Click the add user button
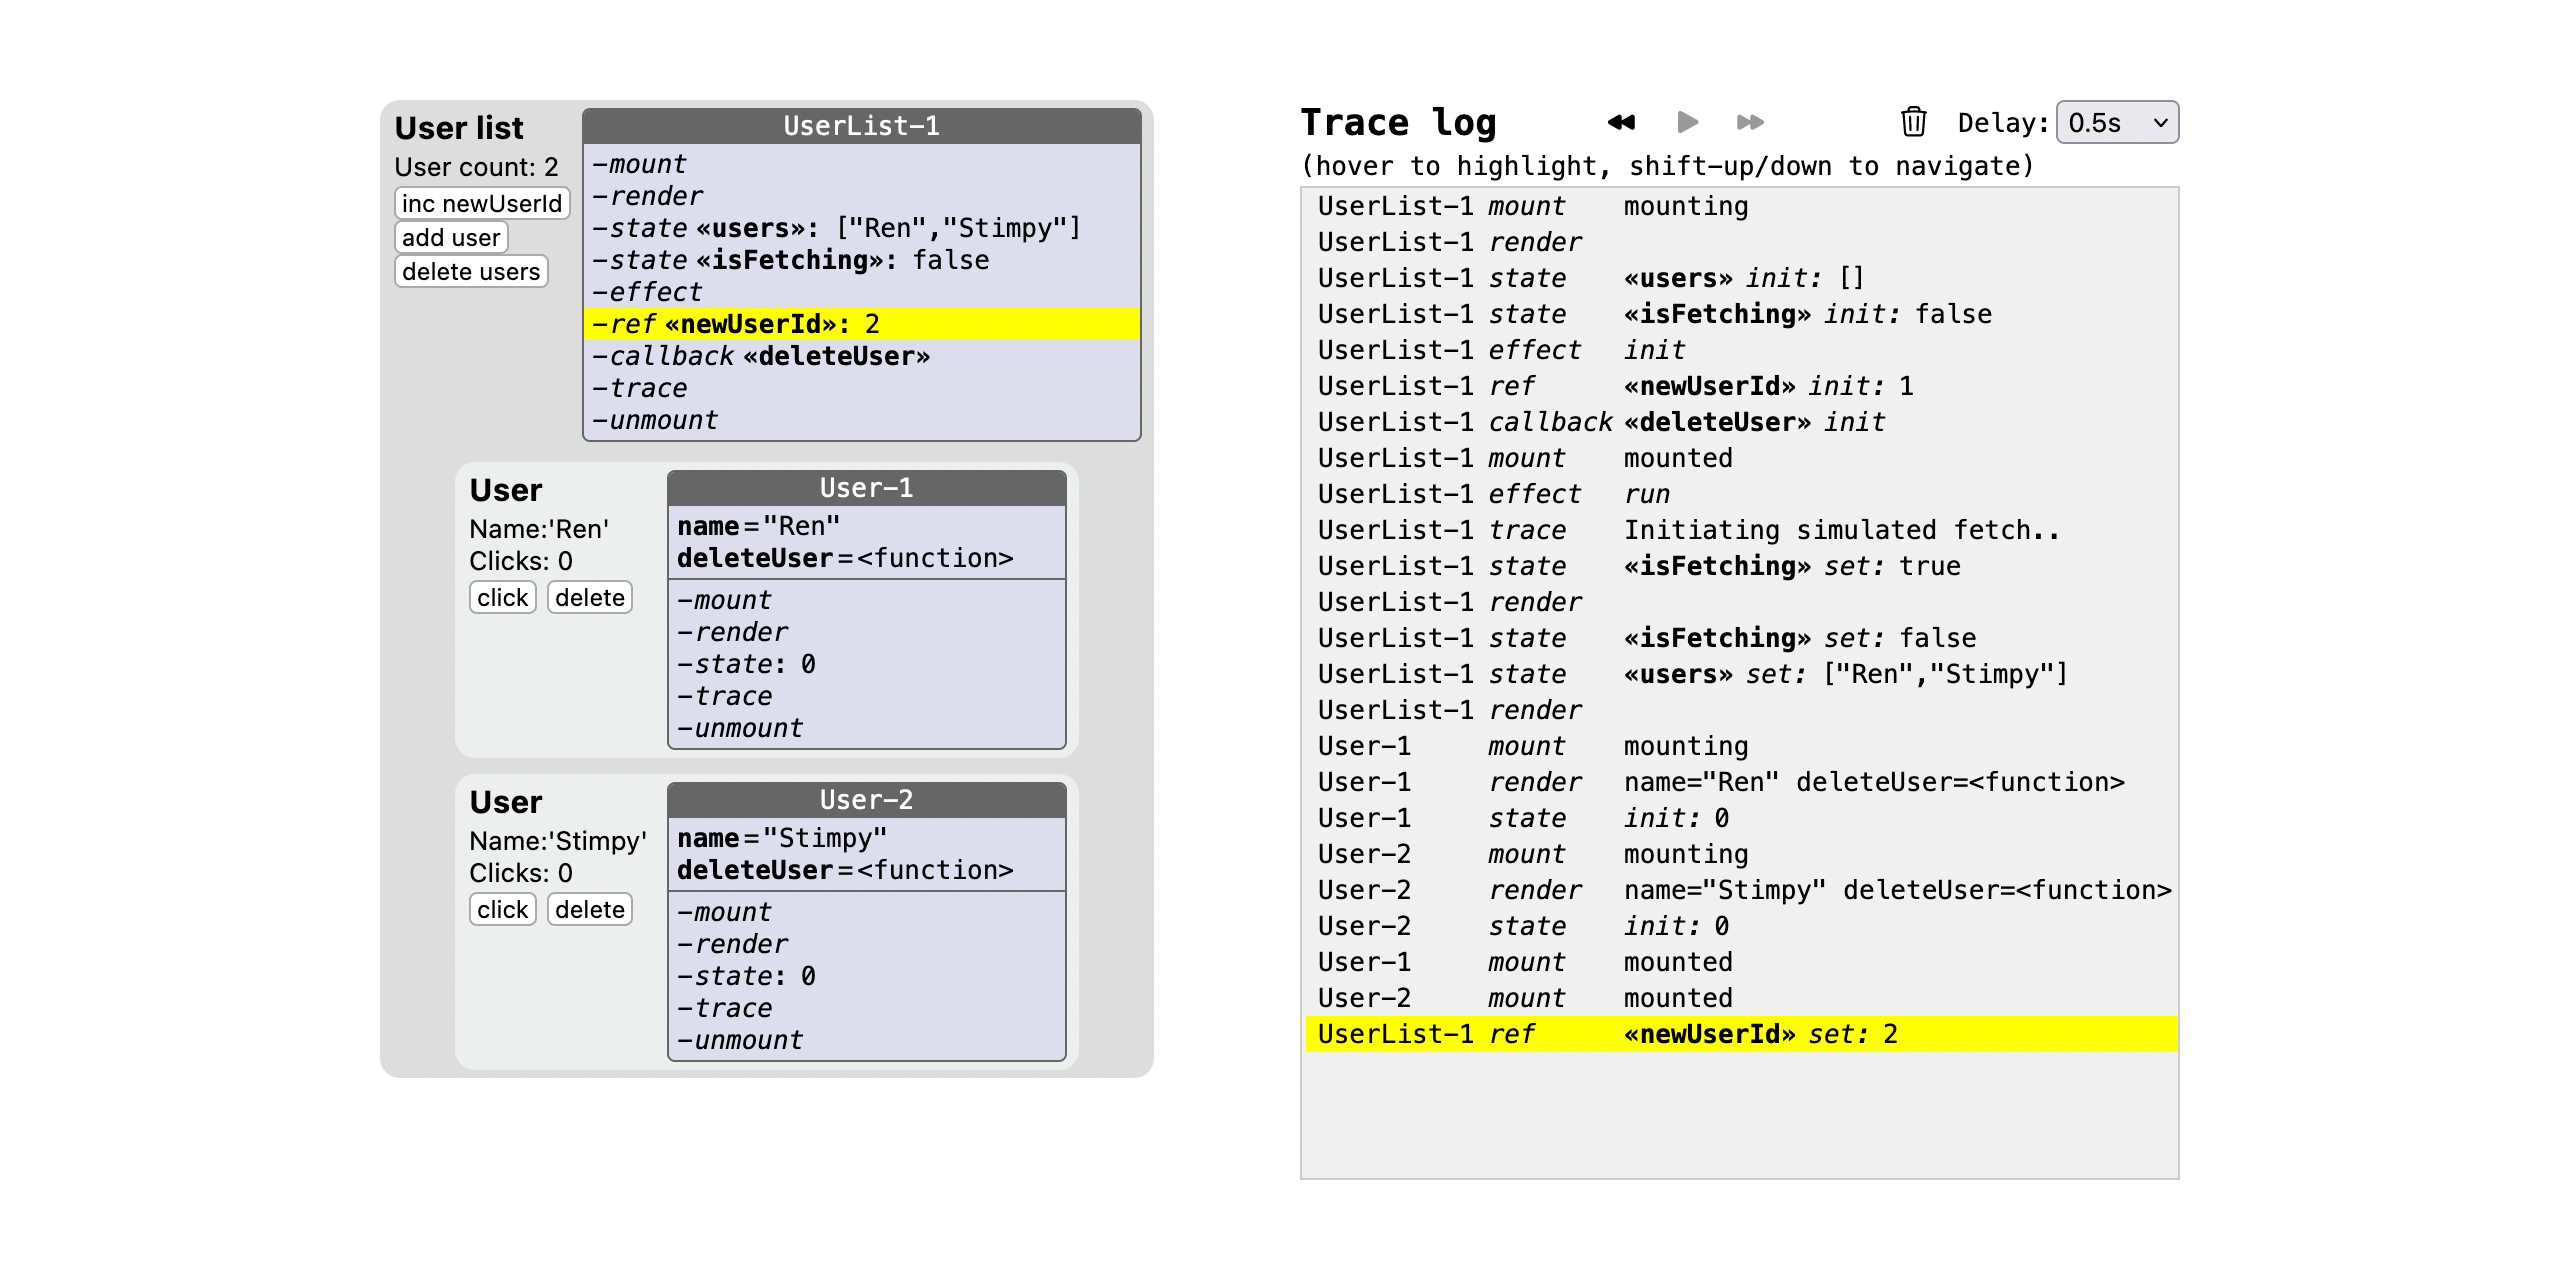The width and height of the screenshot is (2560, 1280). coord(451,238)
